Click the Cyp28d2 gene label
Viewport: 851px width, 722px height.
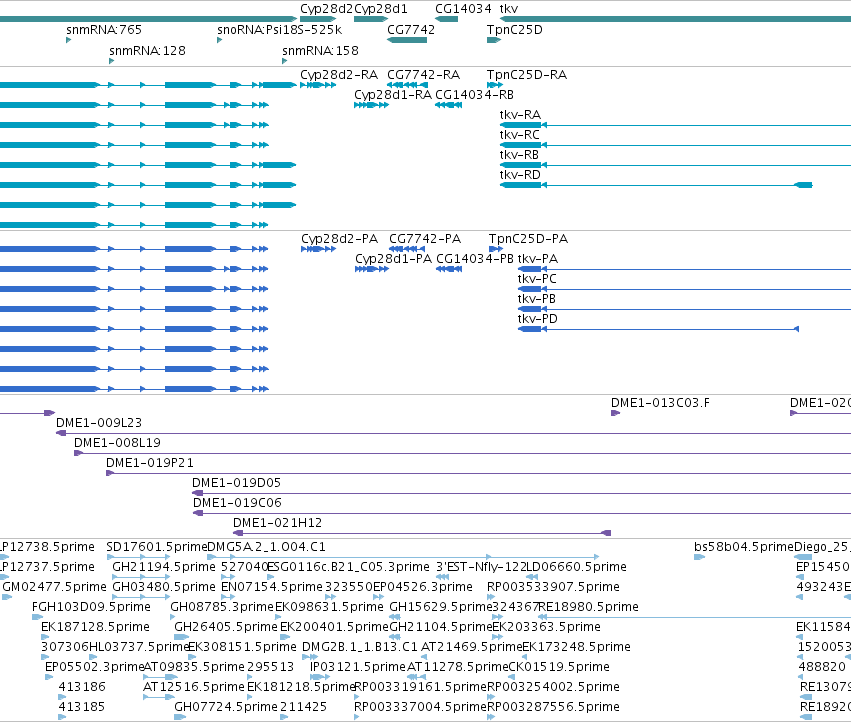click(x=327, y=9)
